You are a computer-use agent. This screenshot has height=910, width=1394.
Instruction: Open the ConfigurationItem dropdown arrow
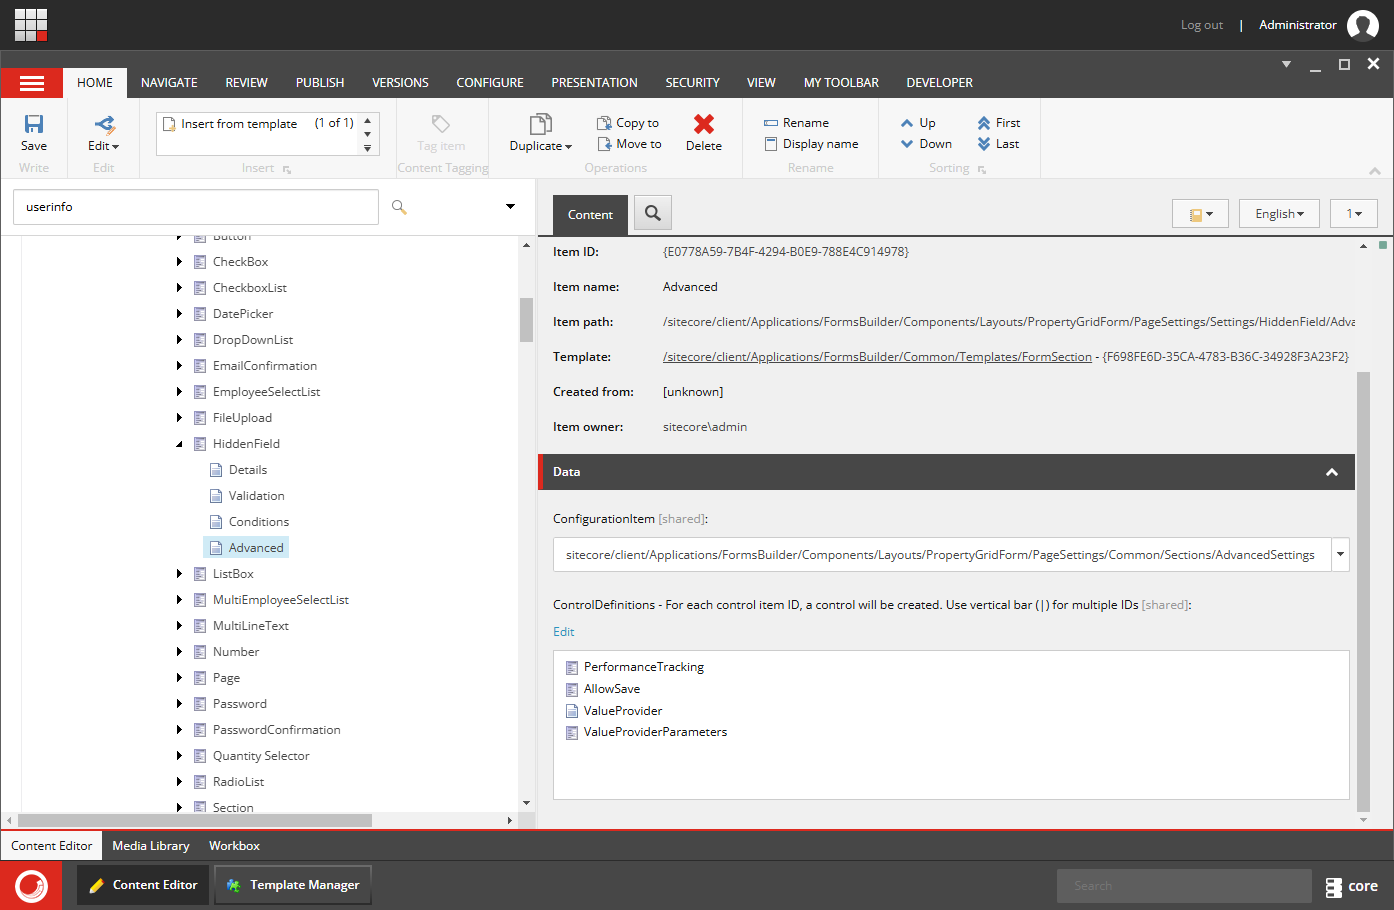coord(1340,555)
